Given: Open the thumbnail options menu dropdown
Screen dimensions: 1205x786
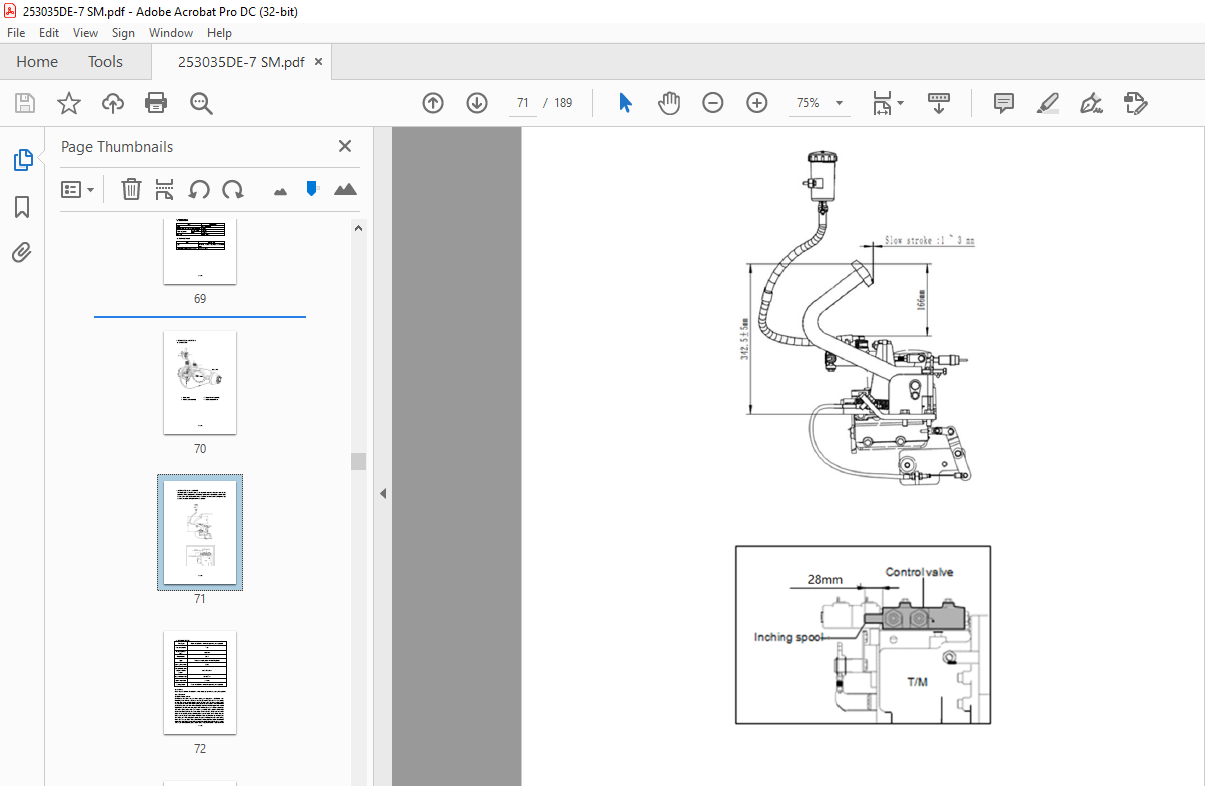Looking at the screenshot, I should tap(77, 189).
